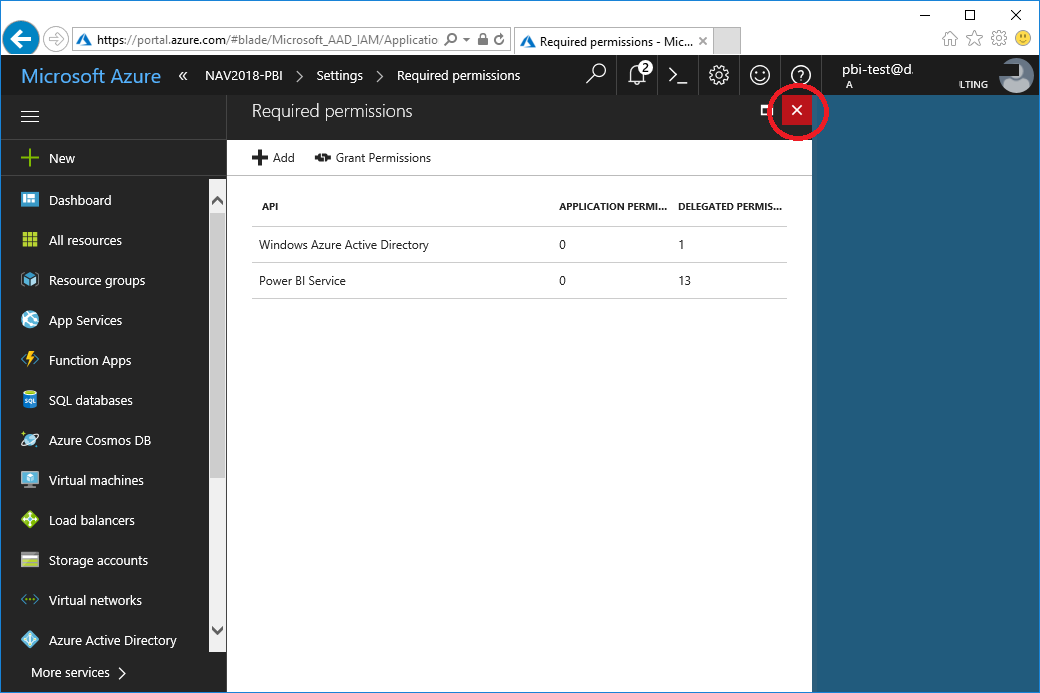Open the address bar search magnifier

pos(451,40)
